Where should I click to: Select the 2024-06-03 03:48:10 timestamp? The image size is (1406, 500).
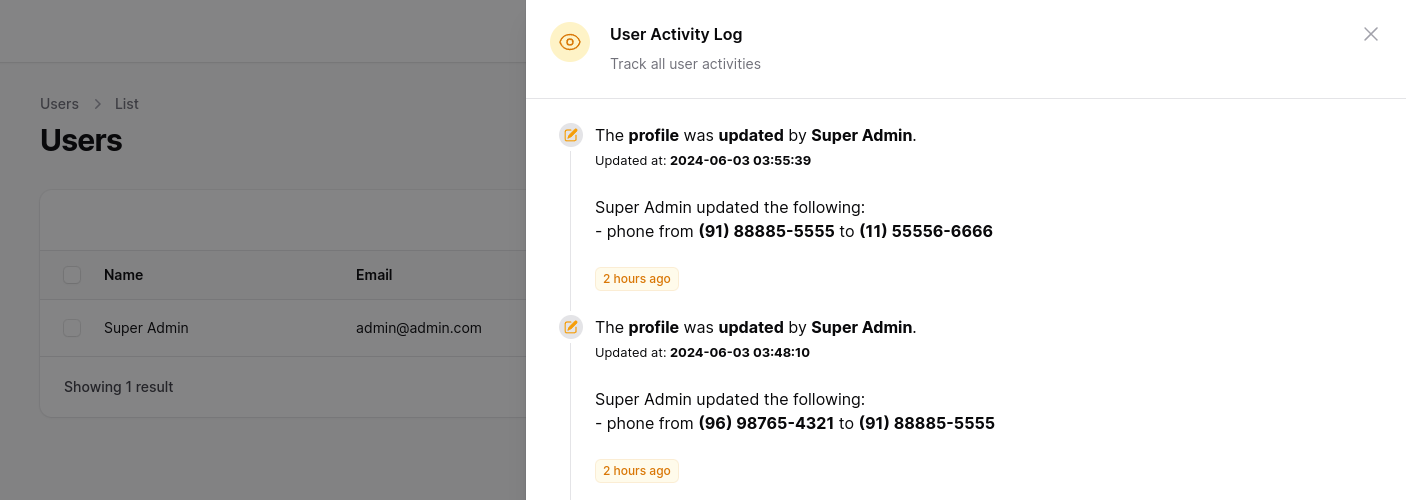[x=740, y=352]
